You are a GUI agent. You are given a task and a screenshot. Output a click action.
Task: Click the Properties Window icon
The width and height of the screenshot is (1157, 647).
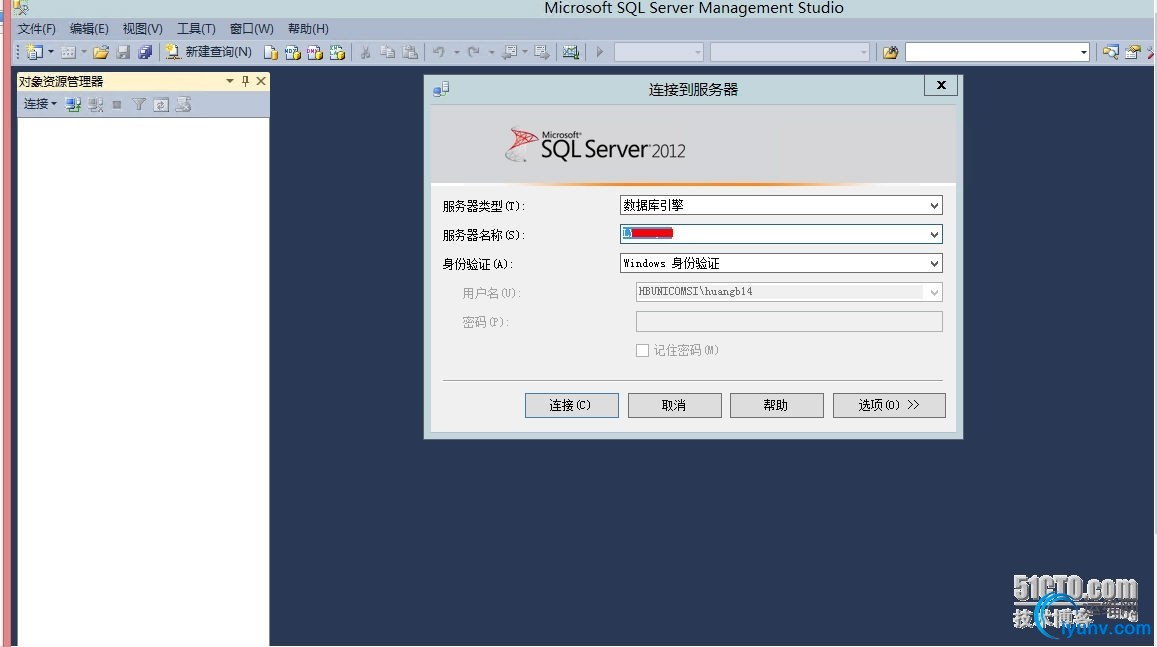1133,52
